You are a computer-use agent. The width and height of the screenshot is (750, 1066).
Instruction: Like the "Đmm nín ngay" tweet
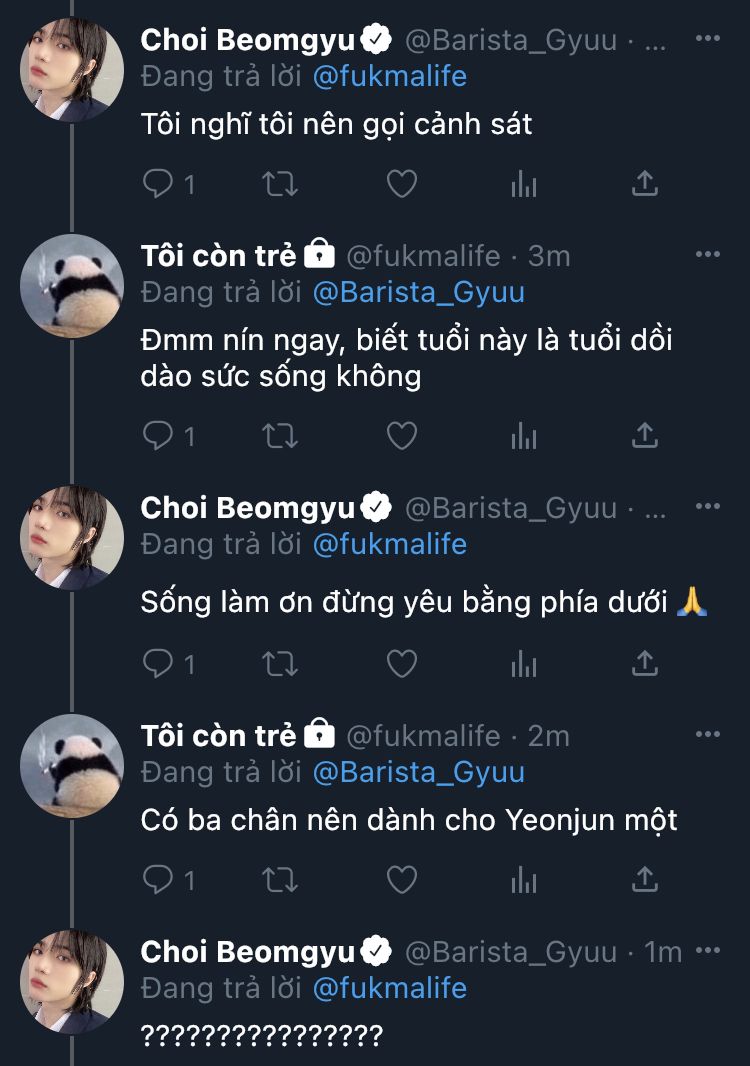tap(401, 435)
